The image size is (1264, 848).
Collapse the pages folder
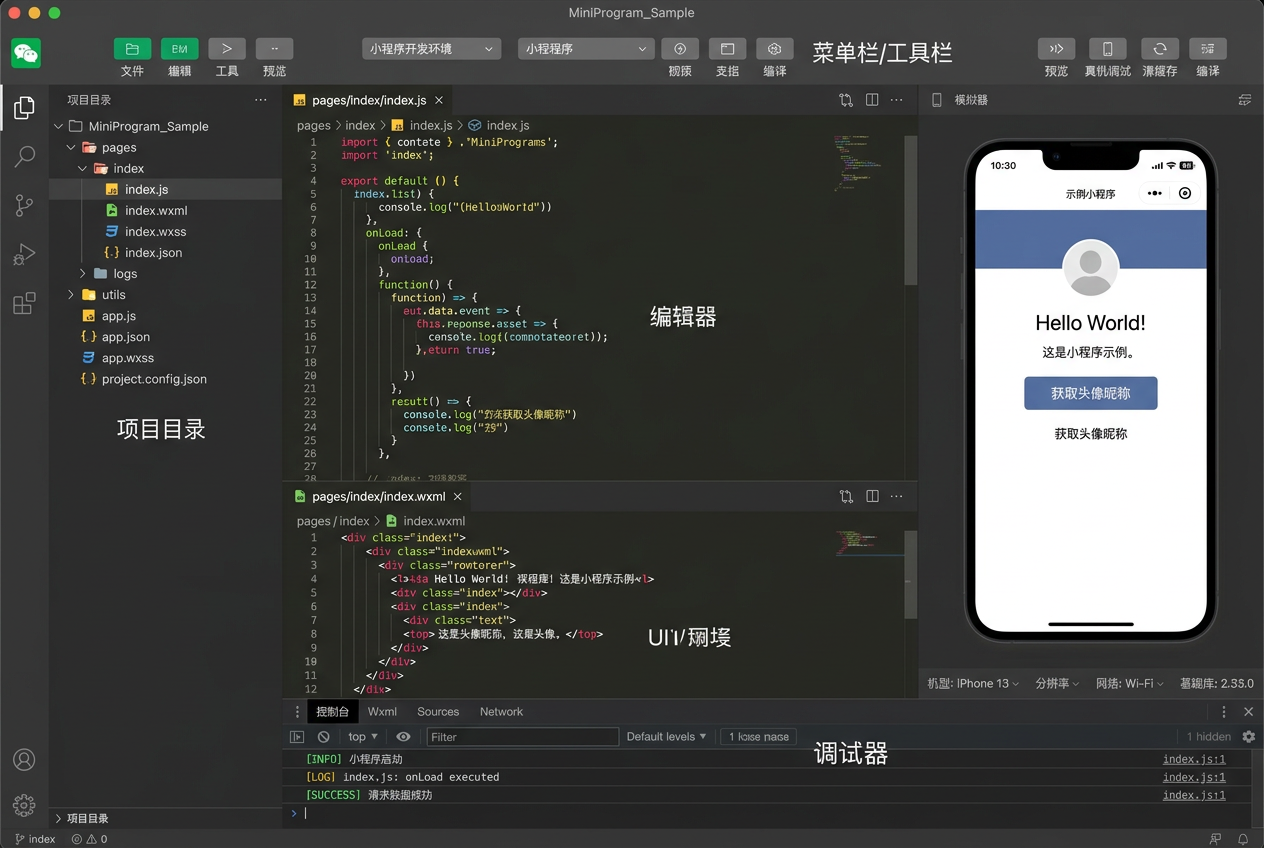click(71, 147)
